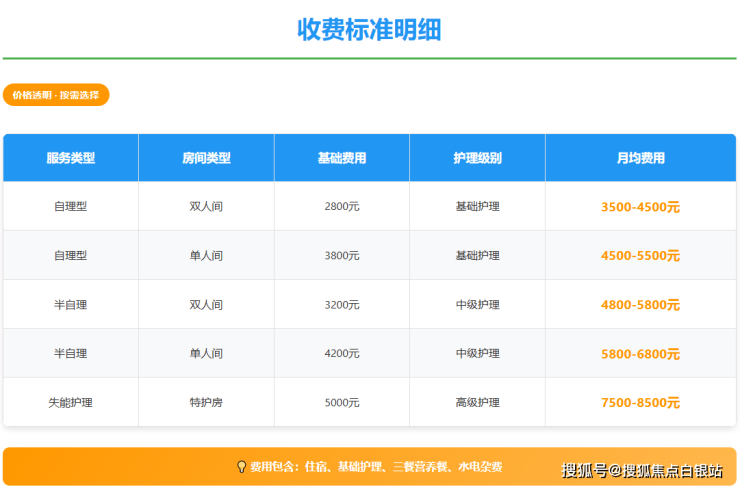This screenshot has width=740, height=487.
Task: Select the 7500-8500元 monthly price
Action: coord(640,403)
